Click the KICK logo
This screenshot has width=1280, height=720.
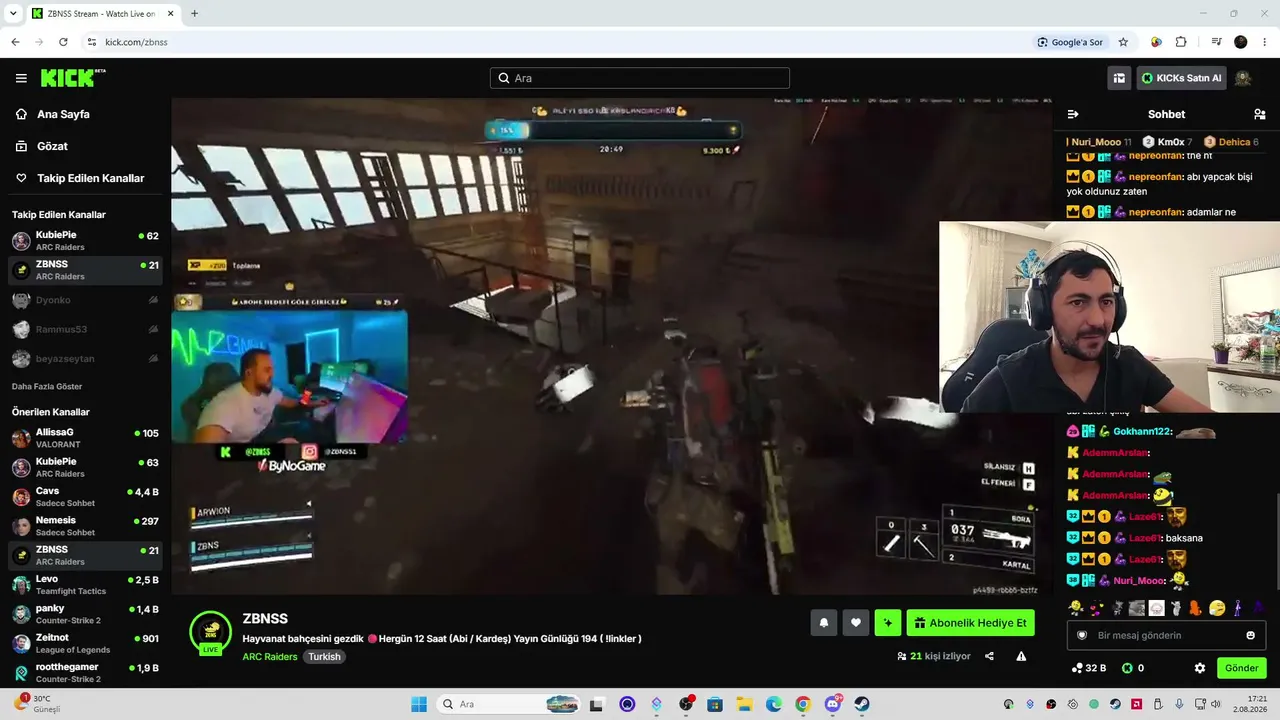pyautogui.click(x=73, y=78)
